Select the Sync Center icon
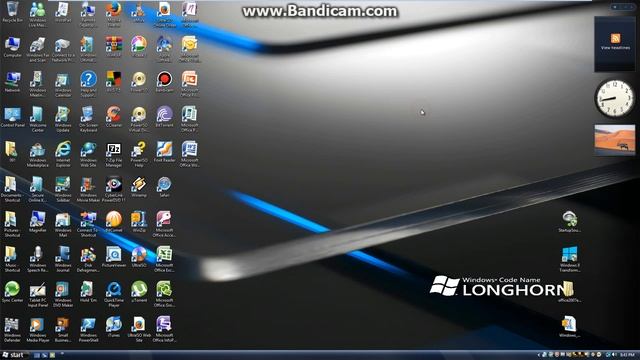Viewport: 640px width, 360px height. (12, 292)
